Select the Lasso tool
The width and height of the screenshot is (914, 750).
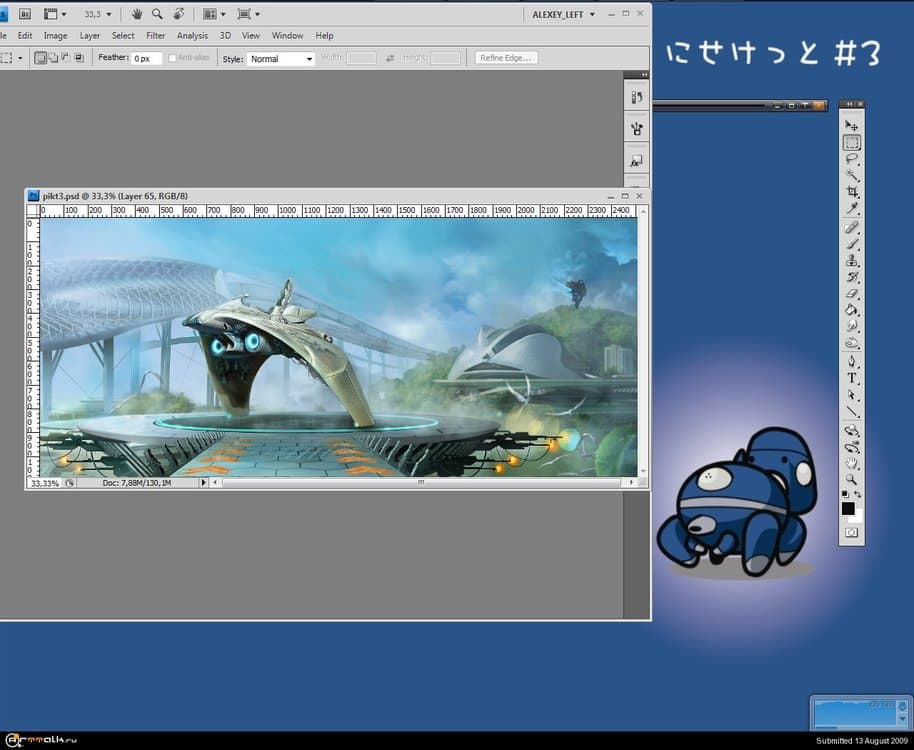[x=851, y=159]
